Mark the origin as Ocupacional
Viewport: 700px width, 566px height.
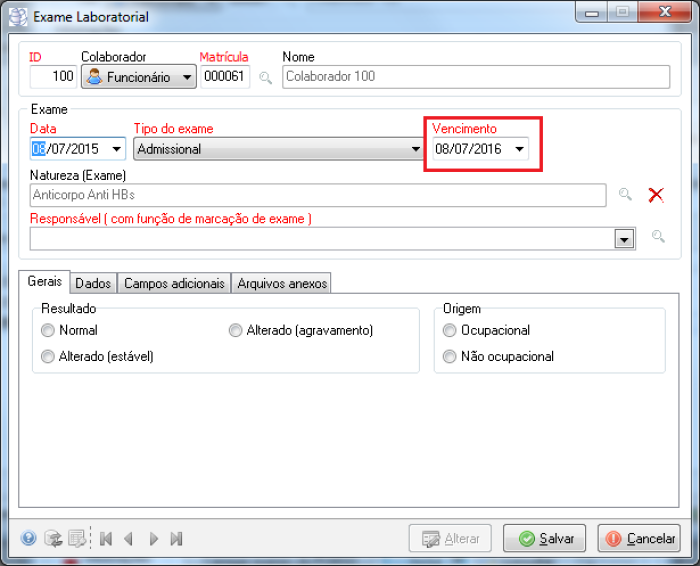point(449,330)
